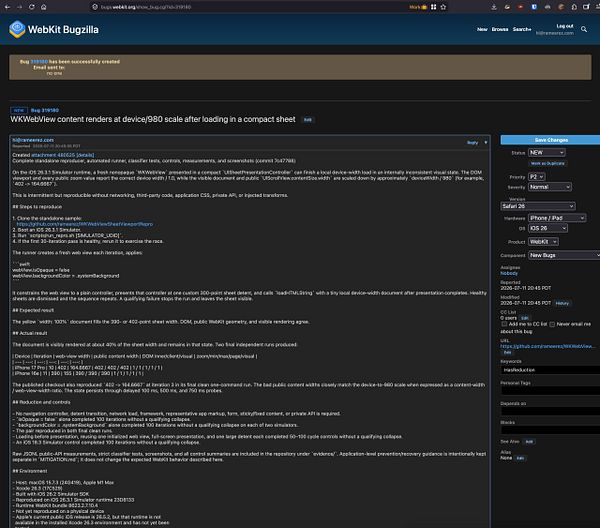600x528 pixels.
Task: Click the Personal Tags input field
Action: [551, 391]
